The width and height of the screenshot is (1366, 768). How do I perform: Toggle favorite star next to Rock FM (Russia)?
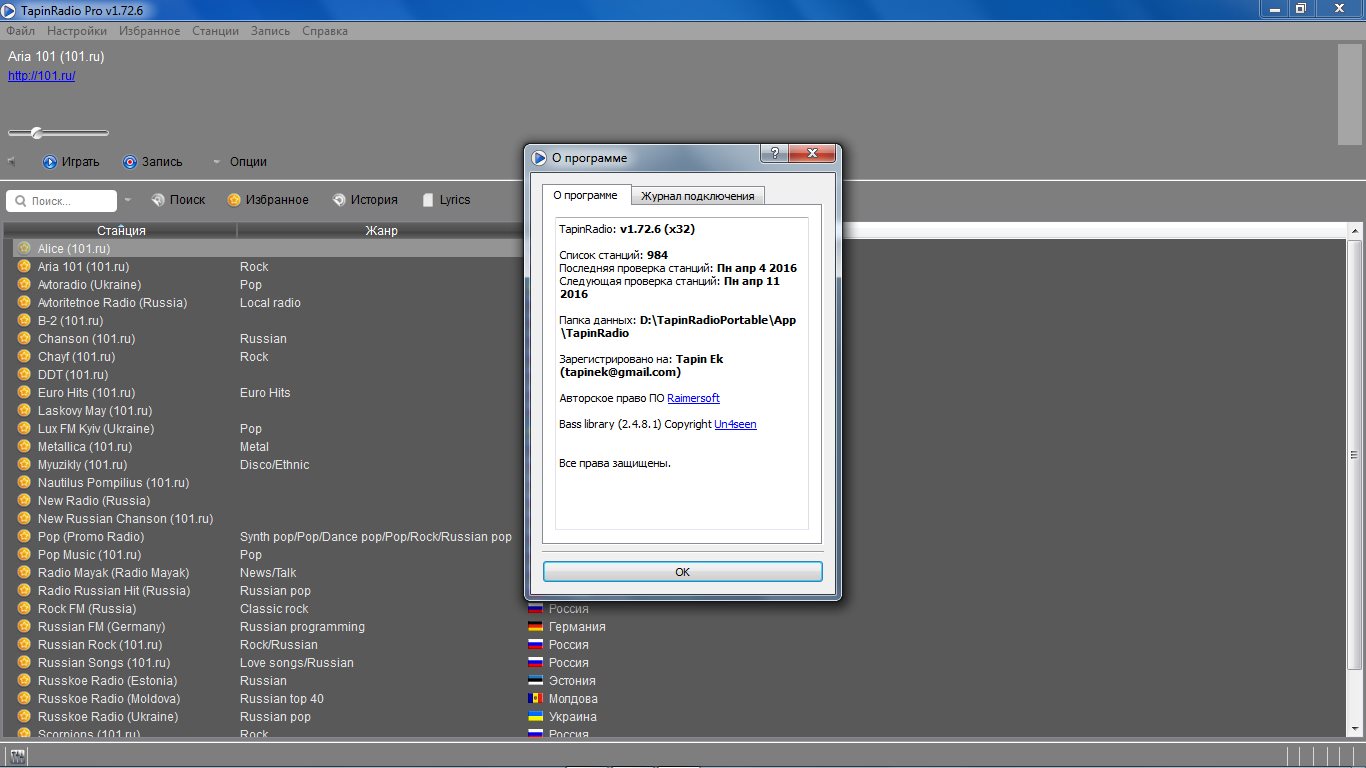pos(24,609)
